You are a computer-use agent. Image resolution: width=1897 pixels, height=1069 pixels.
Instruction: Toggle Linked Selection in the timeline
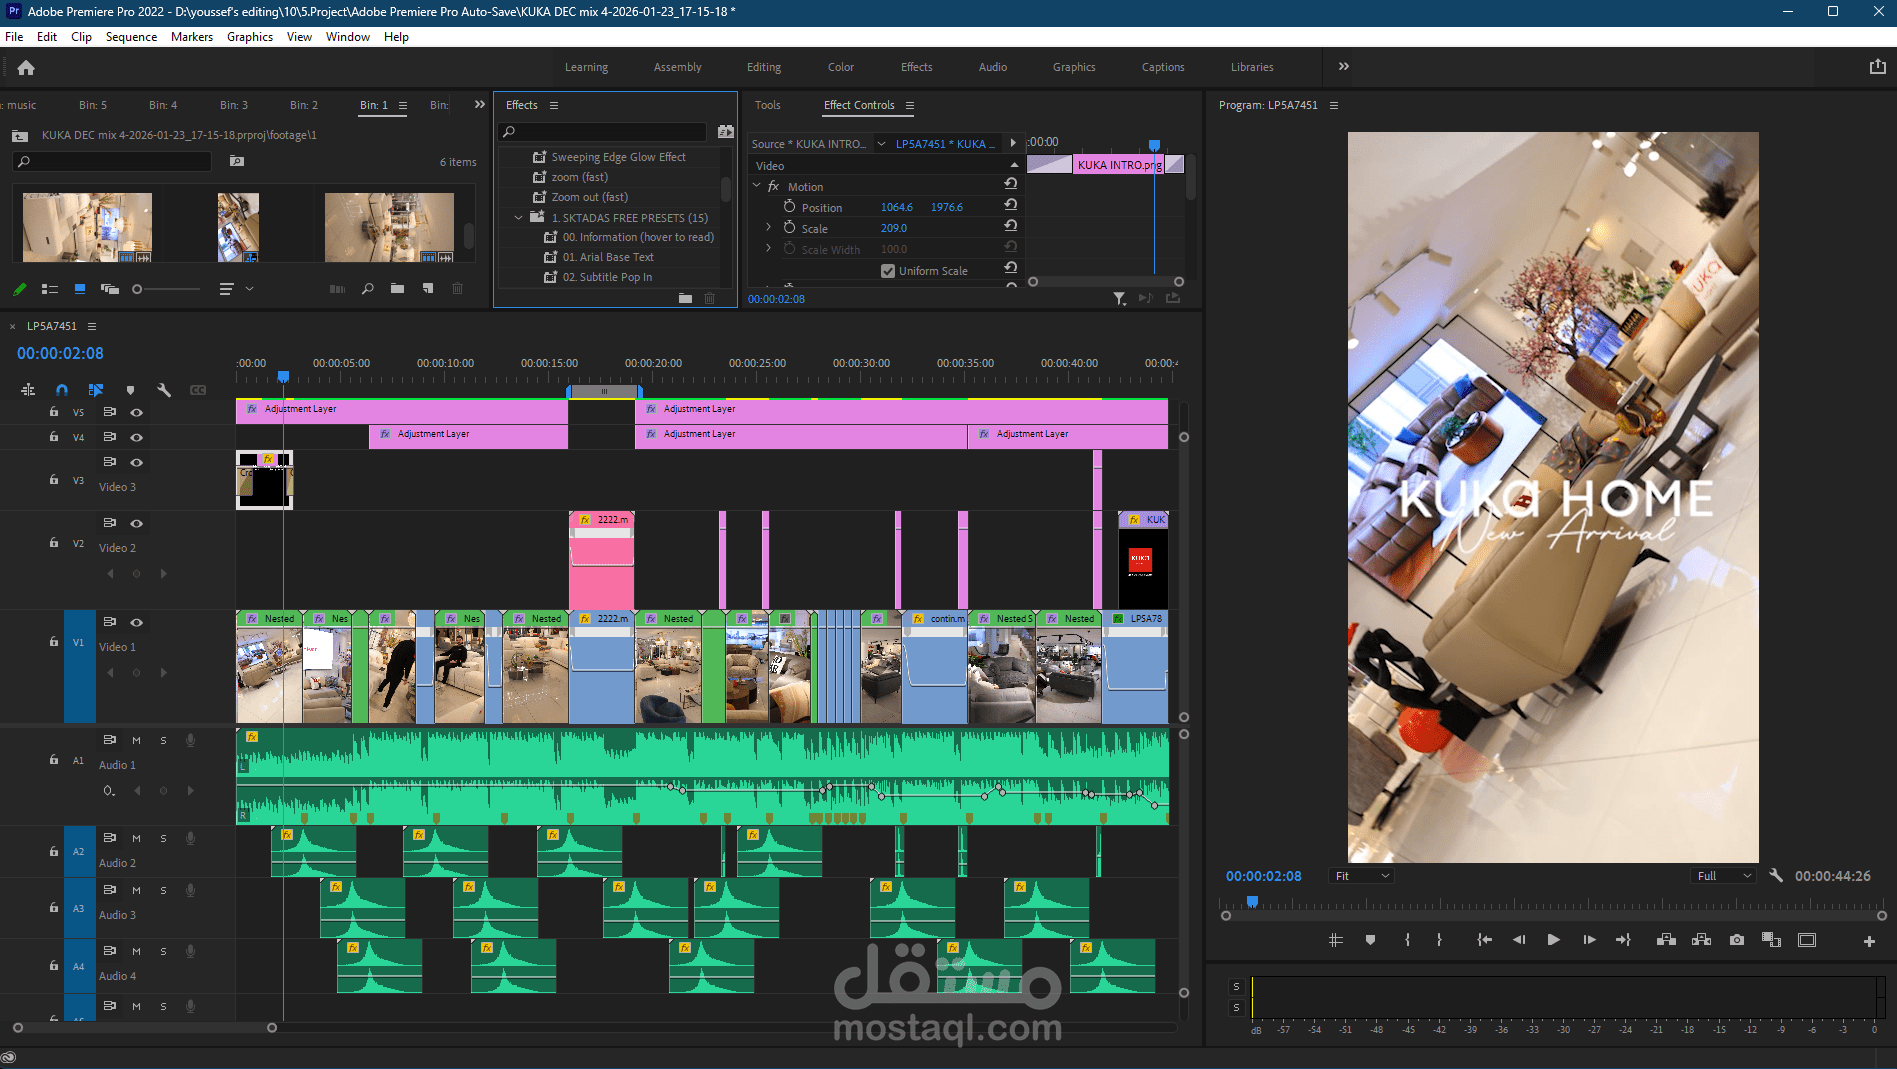point(96,390)
